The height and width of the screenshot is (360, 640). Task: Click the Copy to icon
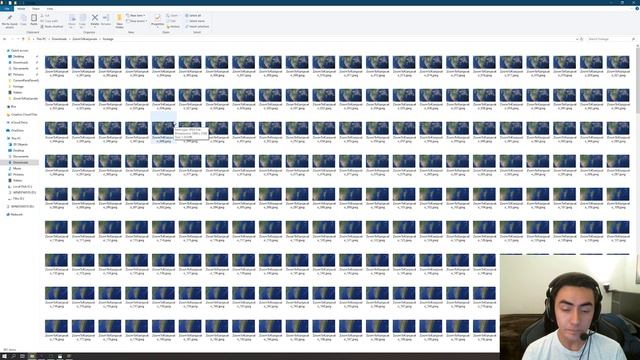click(x=82, y=18)
